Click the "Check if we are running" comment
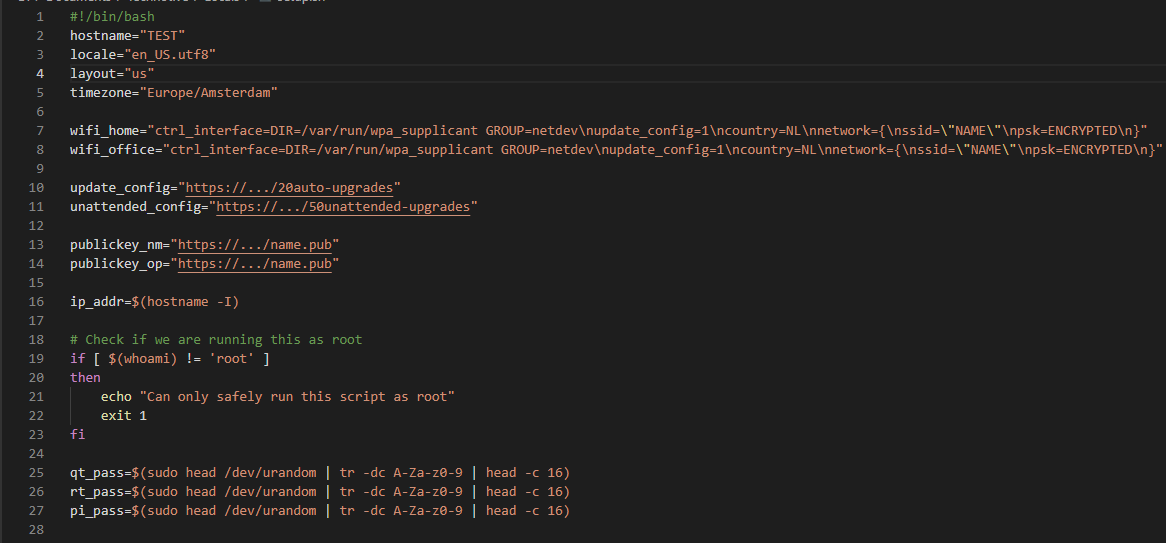 click(216, 339)
